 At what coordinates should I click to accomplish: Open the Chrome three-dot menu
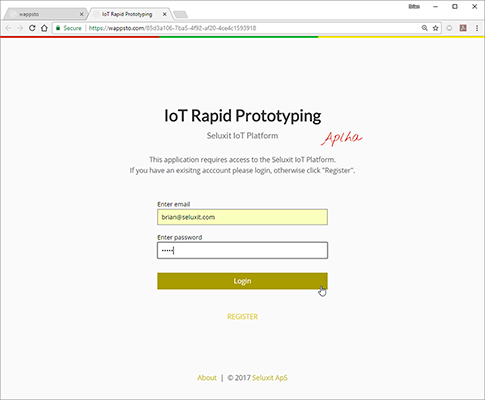(477, 28)
